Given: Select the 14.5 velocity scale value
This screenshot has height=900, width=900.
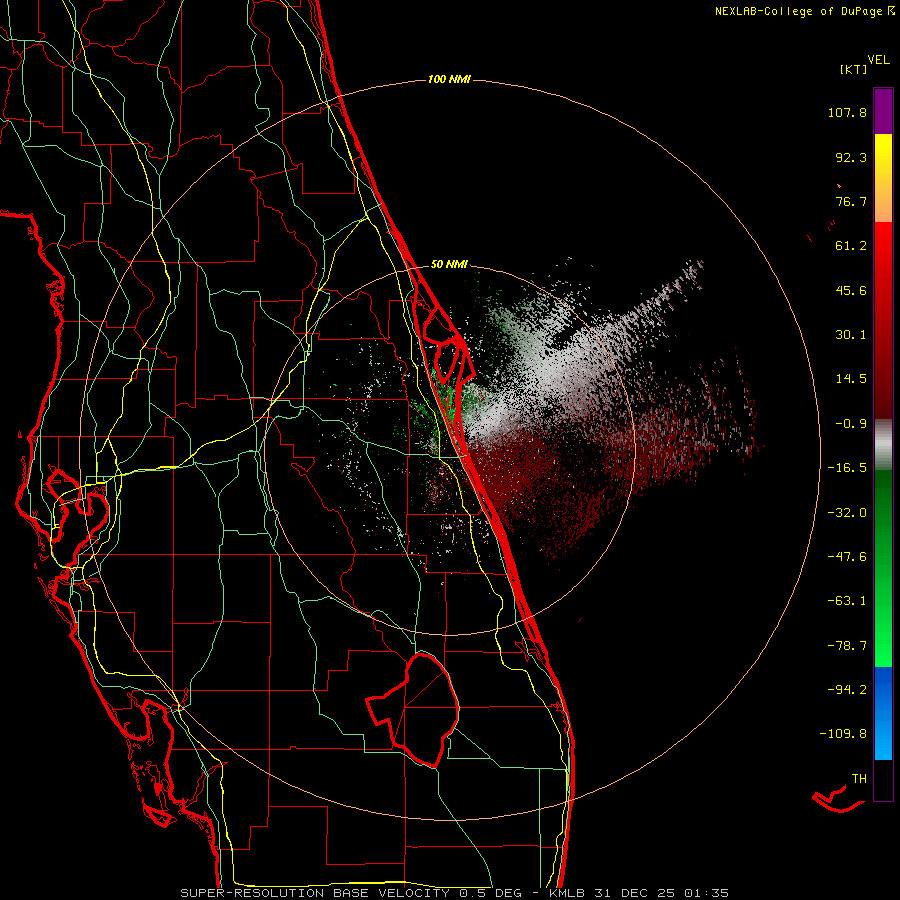Looking at the screenshot, I should point(851,379).
